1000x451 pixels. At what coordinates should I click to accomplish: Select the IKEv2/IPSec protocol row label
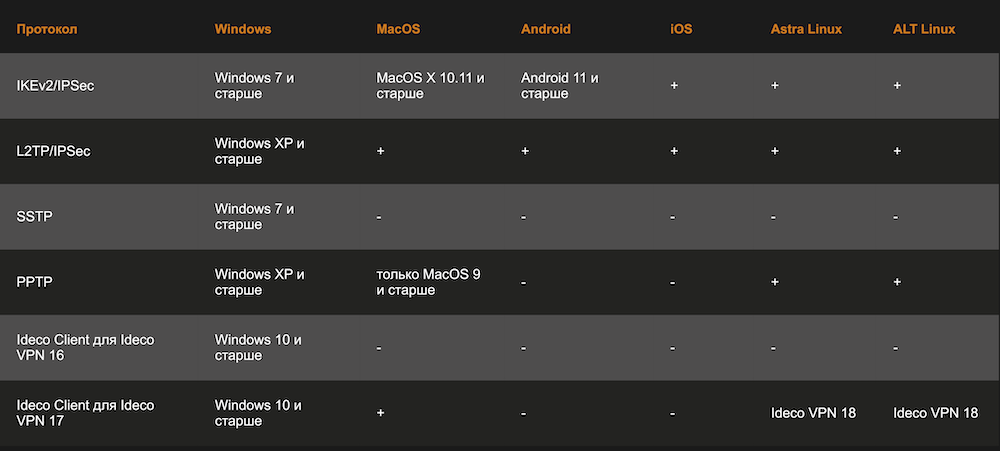pos(56,86)
